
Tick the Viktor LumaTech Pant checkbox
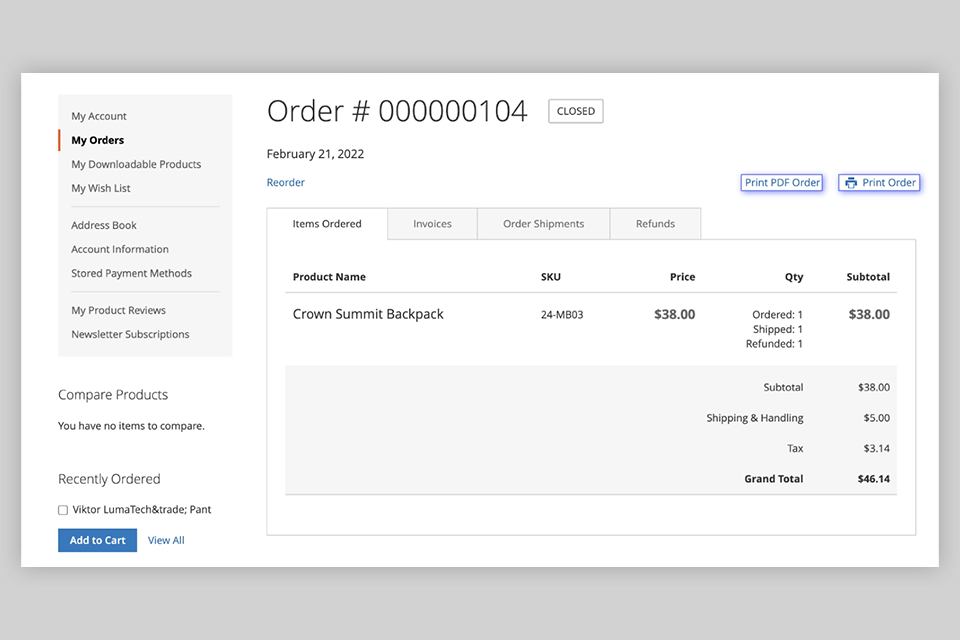tap(63, 510)
